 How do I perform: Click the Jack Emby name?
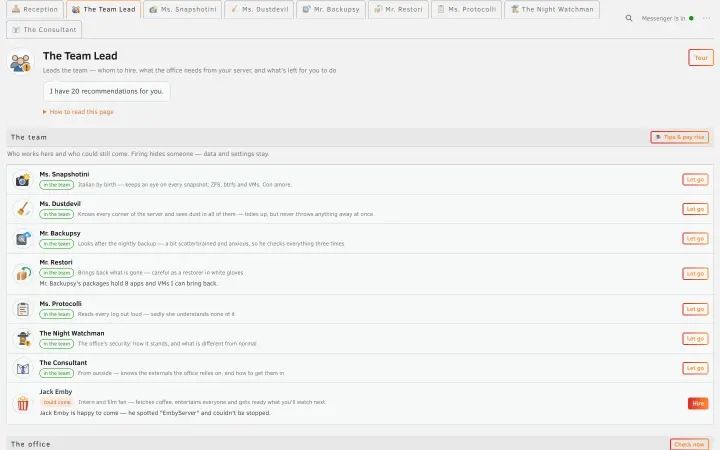(56, 392)
